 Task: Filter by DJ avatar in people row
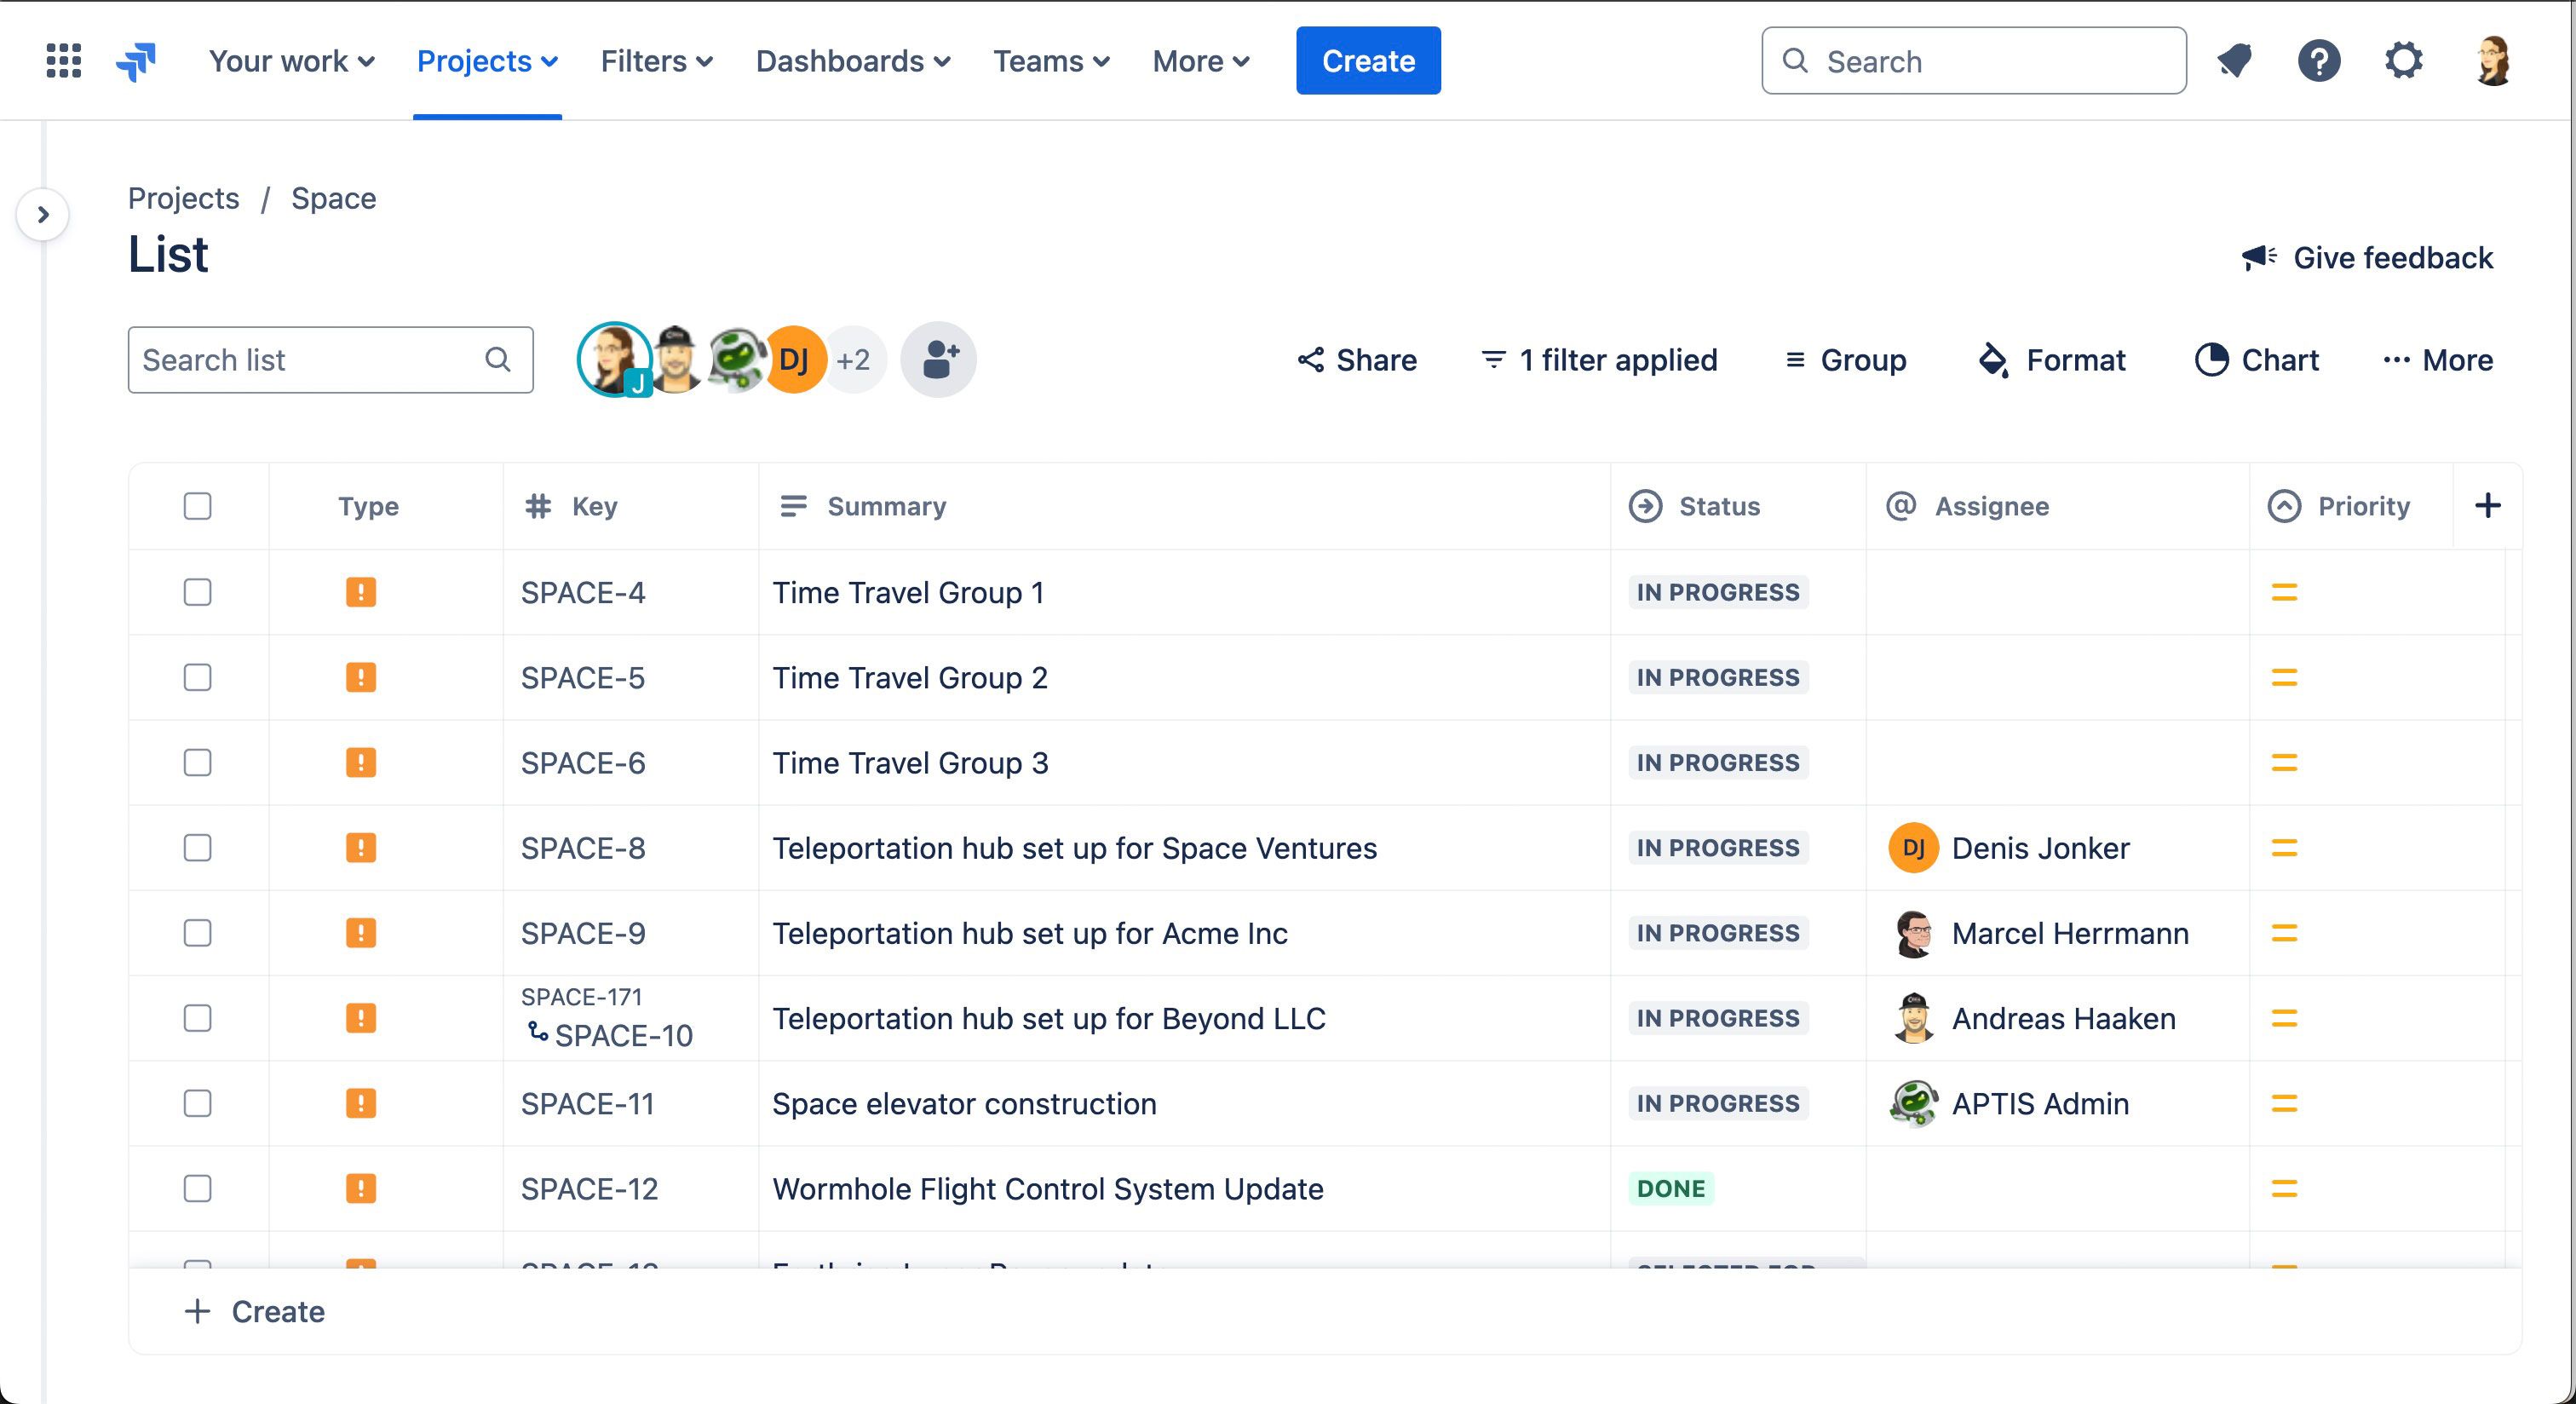point(796,360)
